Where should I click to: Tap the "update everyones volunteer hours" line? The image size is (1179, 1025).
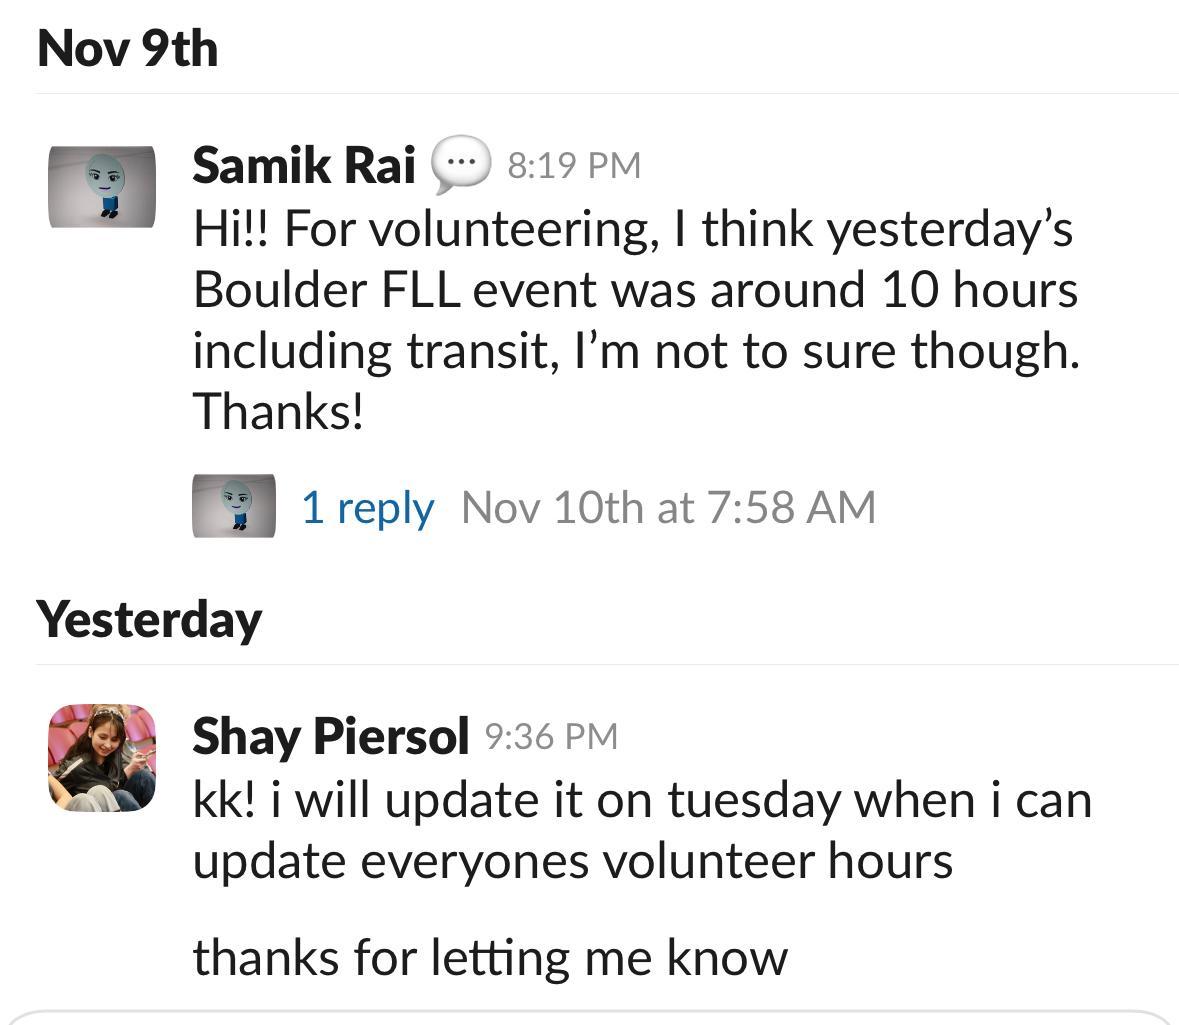572,861
